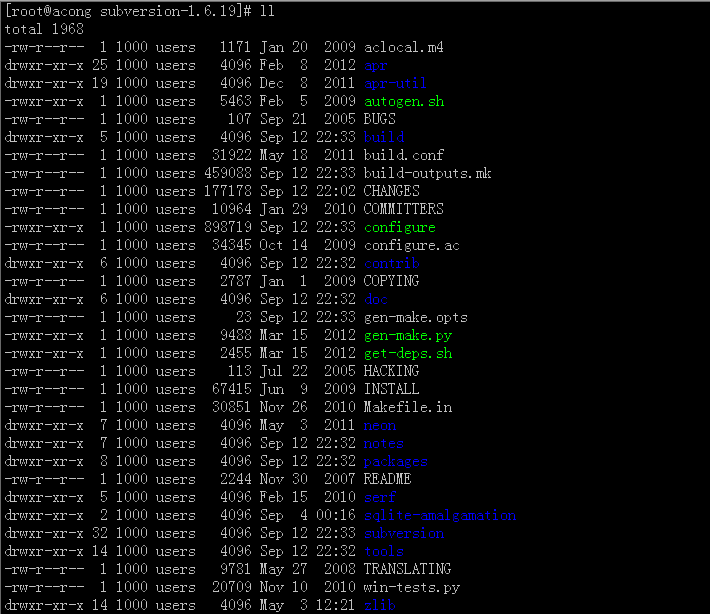Select size 9488 in gen-make.py row
711x615 pixels.
(x=236, y=335)
